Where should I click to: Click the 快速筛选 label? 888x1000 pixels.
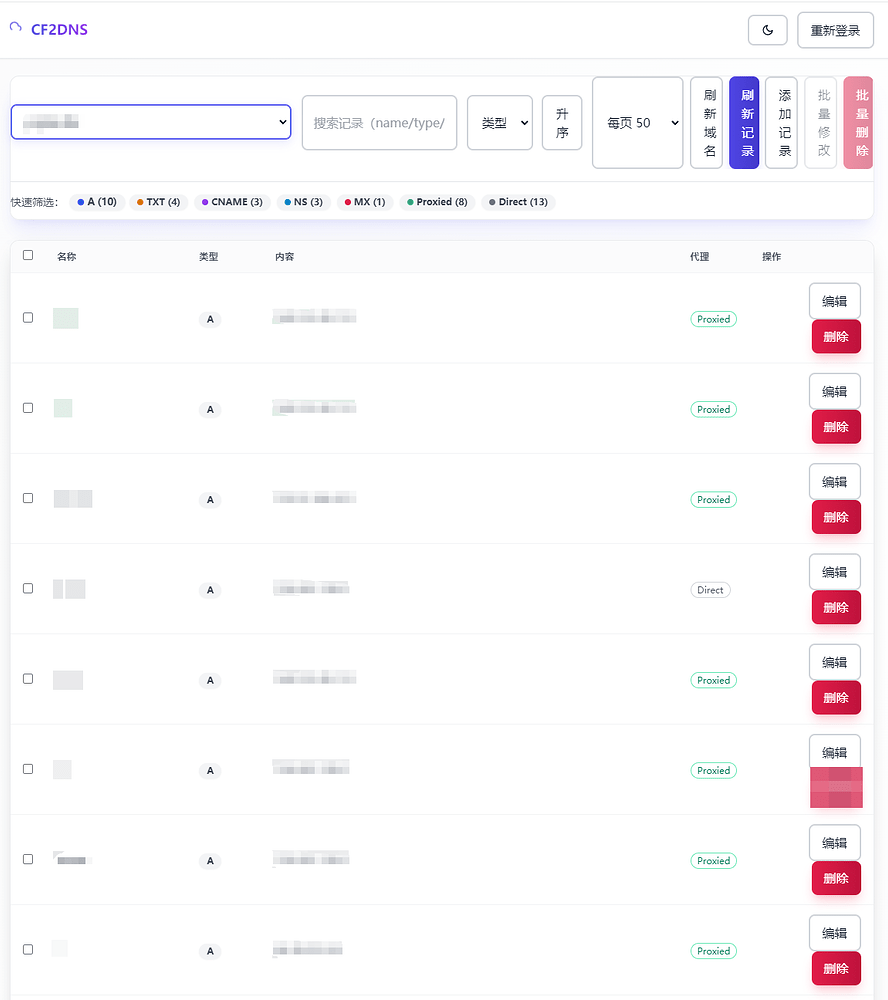[34, 202]
